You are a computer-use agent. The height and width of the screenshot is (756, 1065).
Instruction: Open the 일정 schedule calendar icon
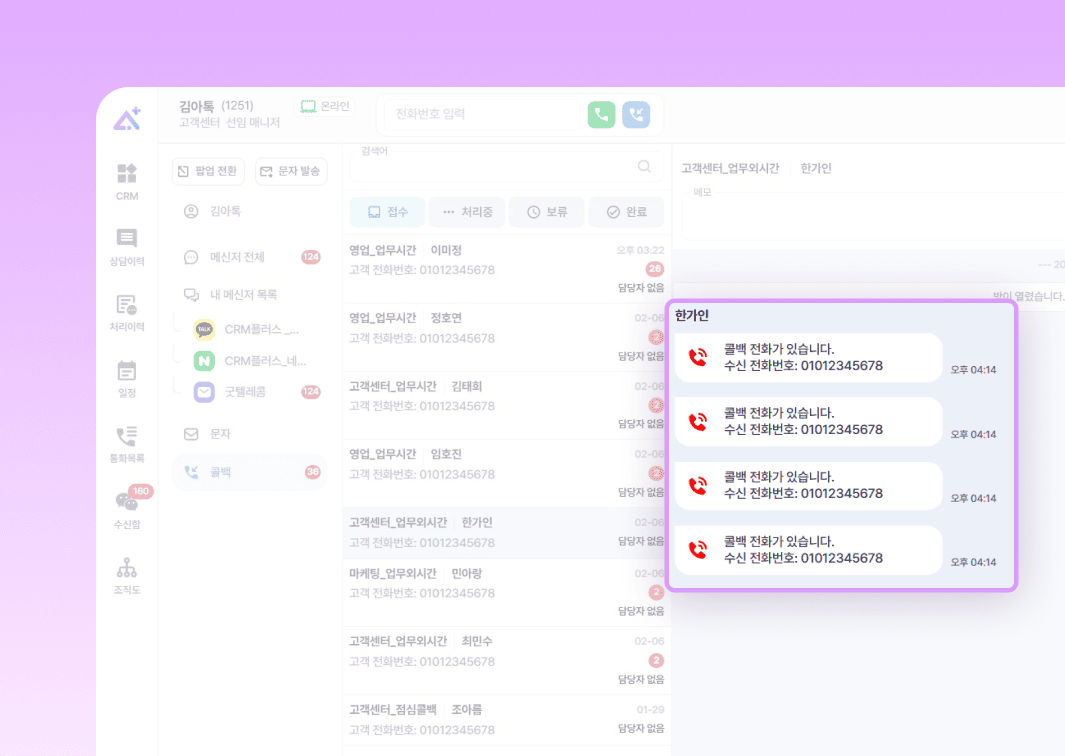[126, 378]
